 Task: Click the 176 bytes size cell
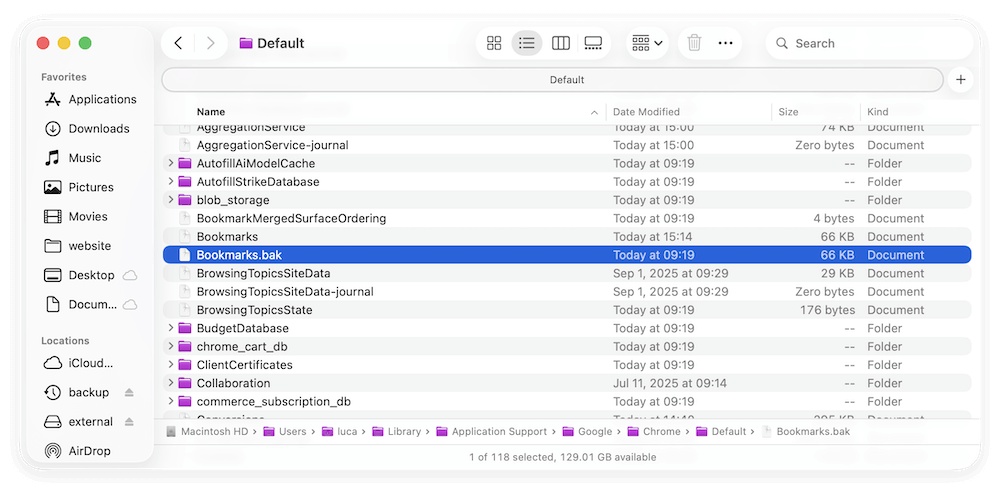(827, 310)
